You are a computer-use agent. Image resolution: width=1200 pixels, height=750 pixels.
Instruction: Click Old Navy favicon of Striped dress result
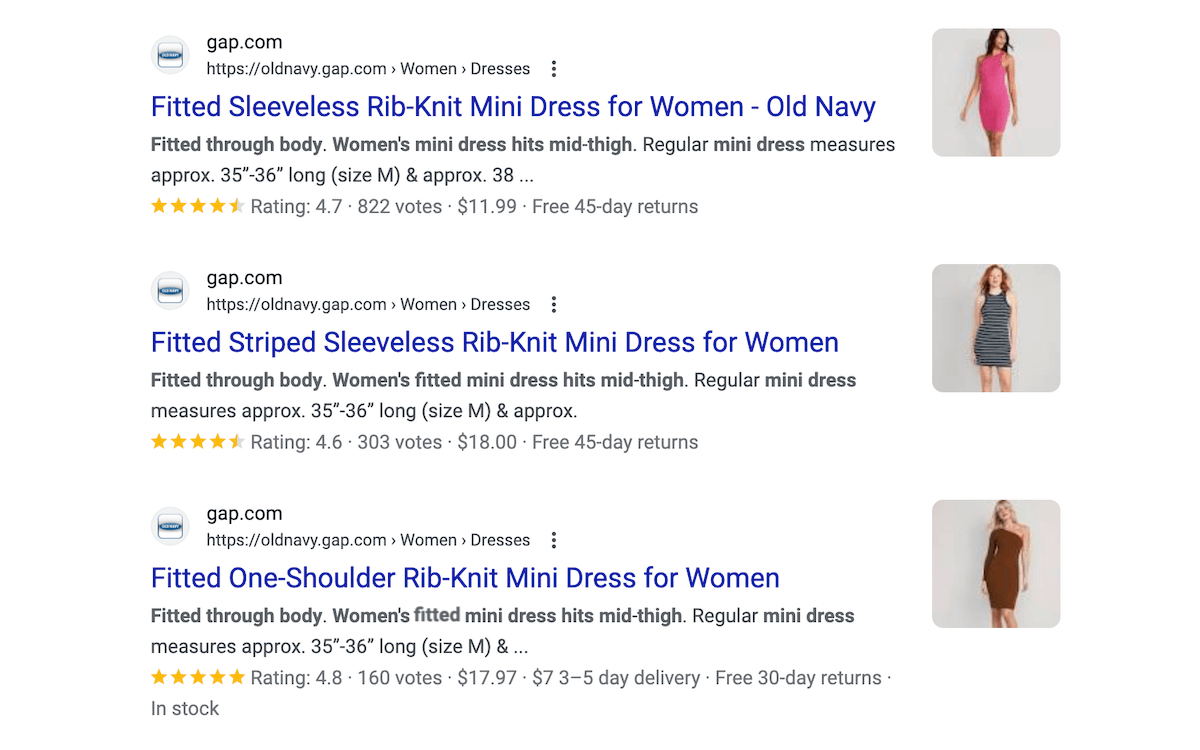pos(170,291)
